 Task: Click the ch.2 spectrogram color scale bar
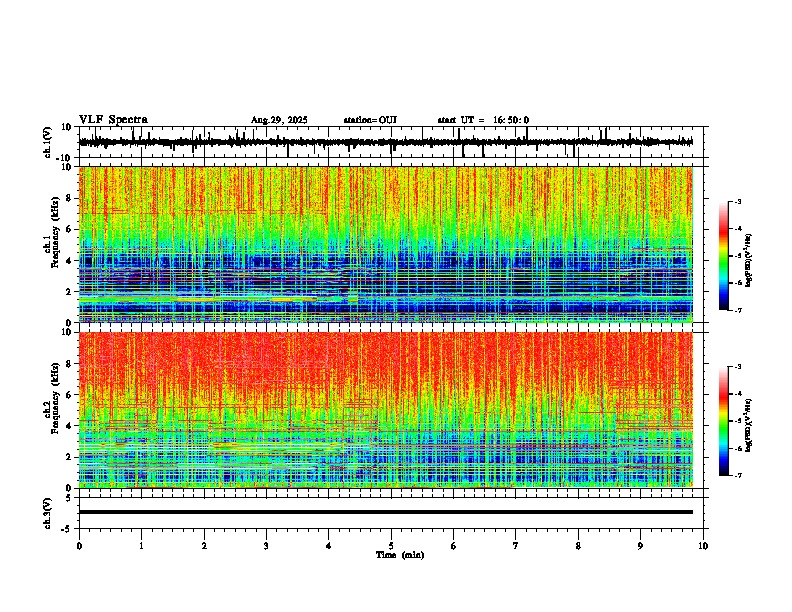tap(723, 421)
